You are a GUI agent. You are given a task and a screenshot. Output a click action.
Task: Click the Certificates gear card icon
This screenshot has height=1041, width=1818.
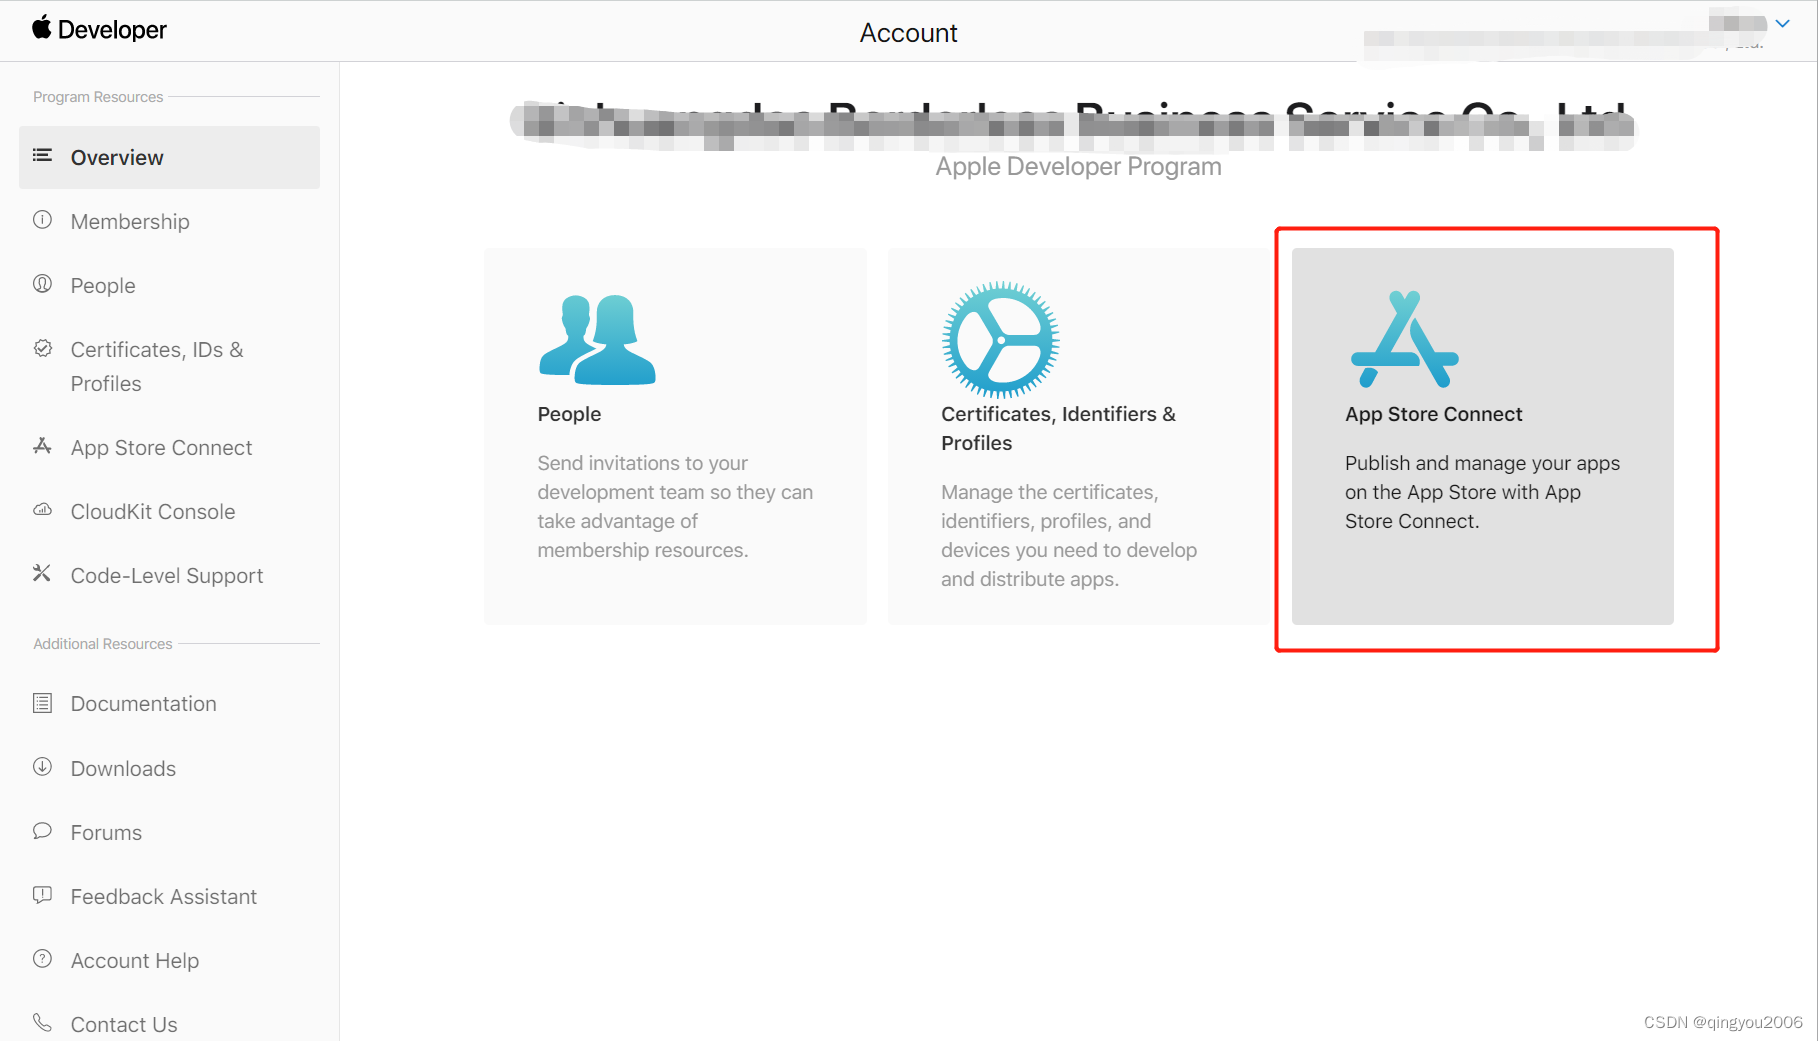tap(1000, 340)
